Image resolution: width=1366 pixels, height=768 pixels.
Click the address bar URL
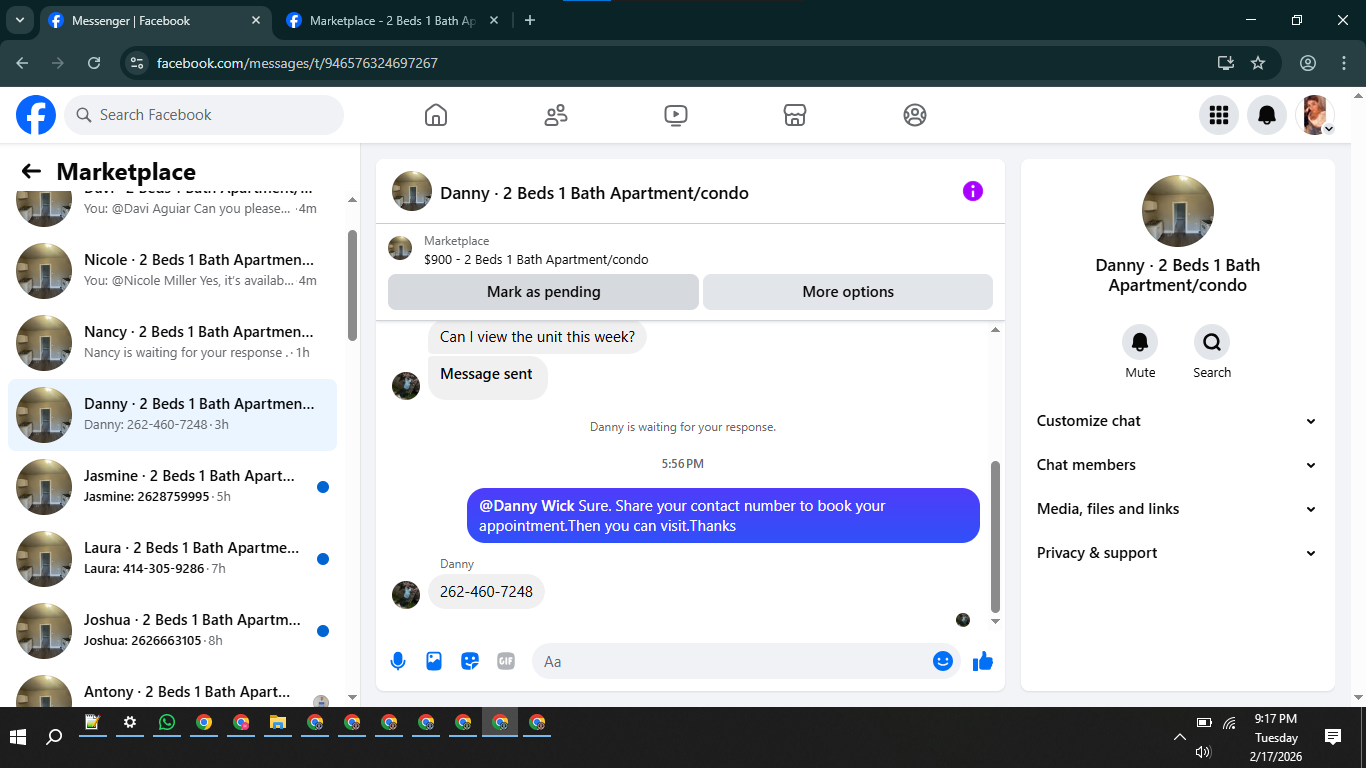(297, 63)
